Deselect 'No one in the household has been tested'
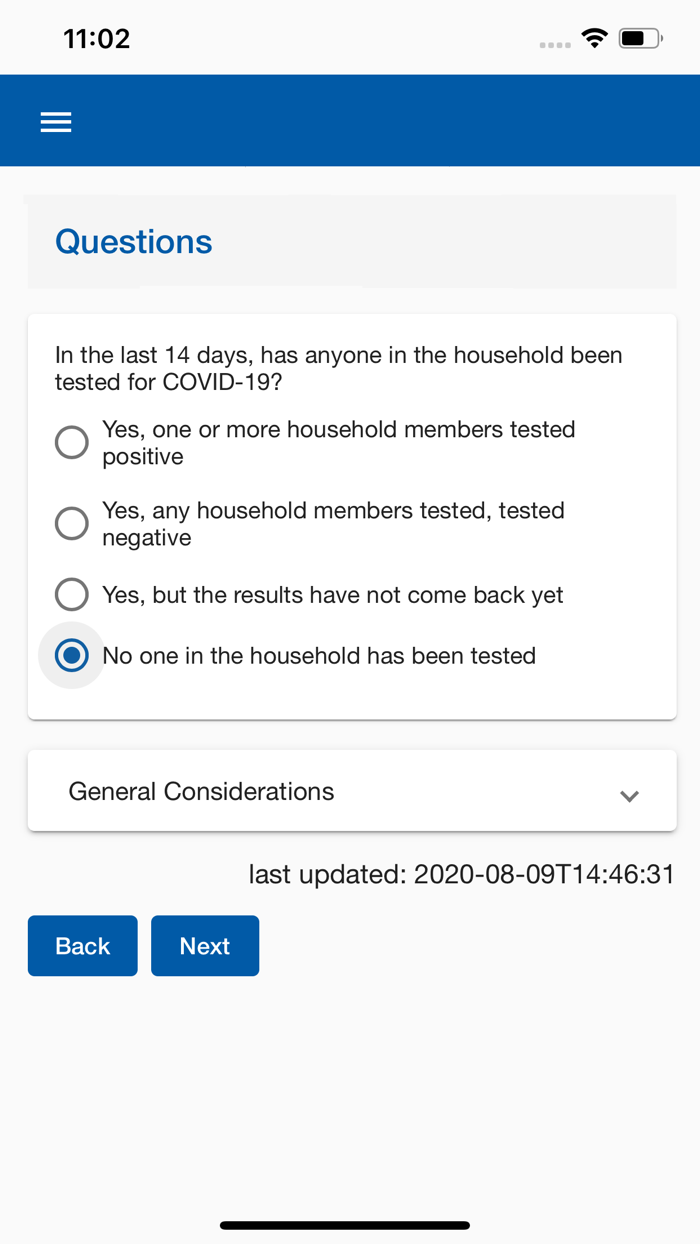Image resolution: width=700 pixels, height=1244 pixels. point(71,656)
